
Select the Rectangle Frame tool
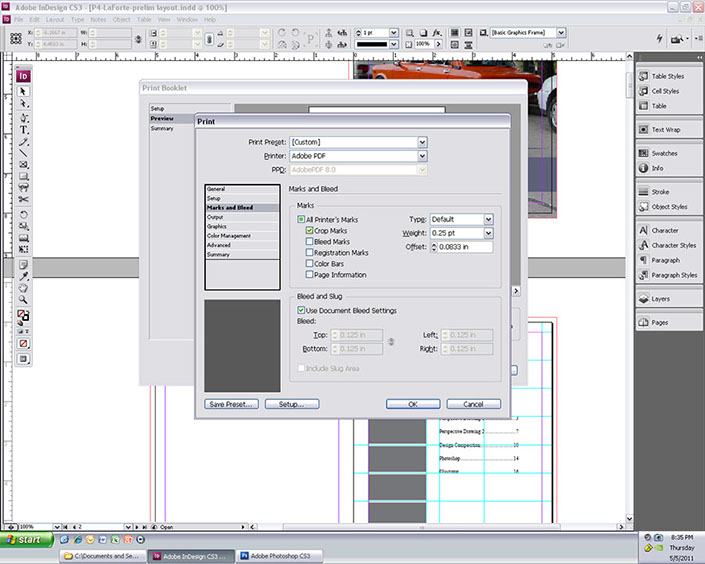coord(23,165)
